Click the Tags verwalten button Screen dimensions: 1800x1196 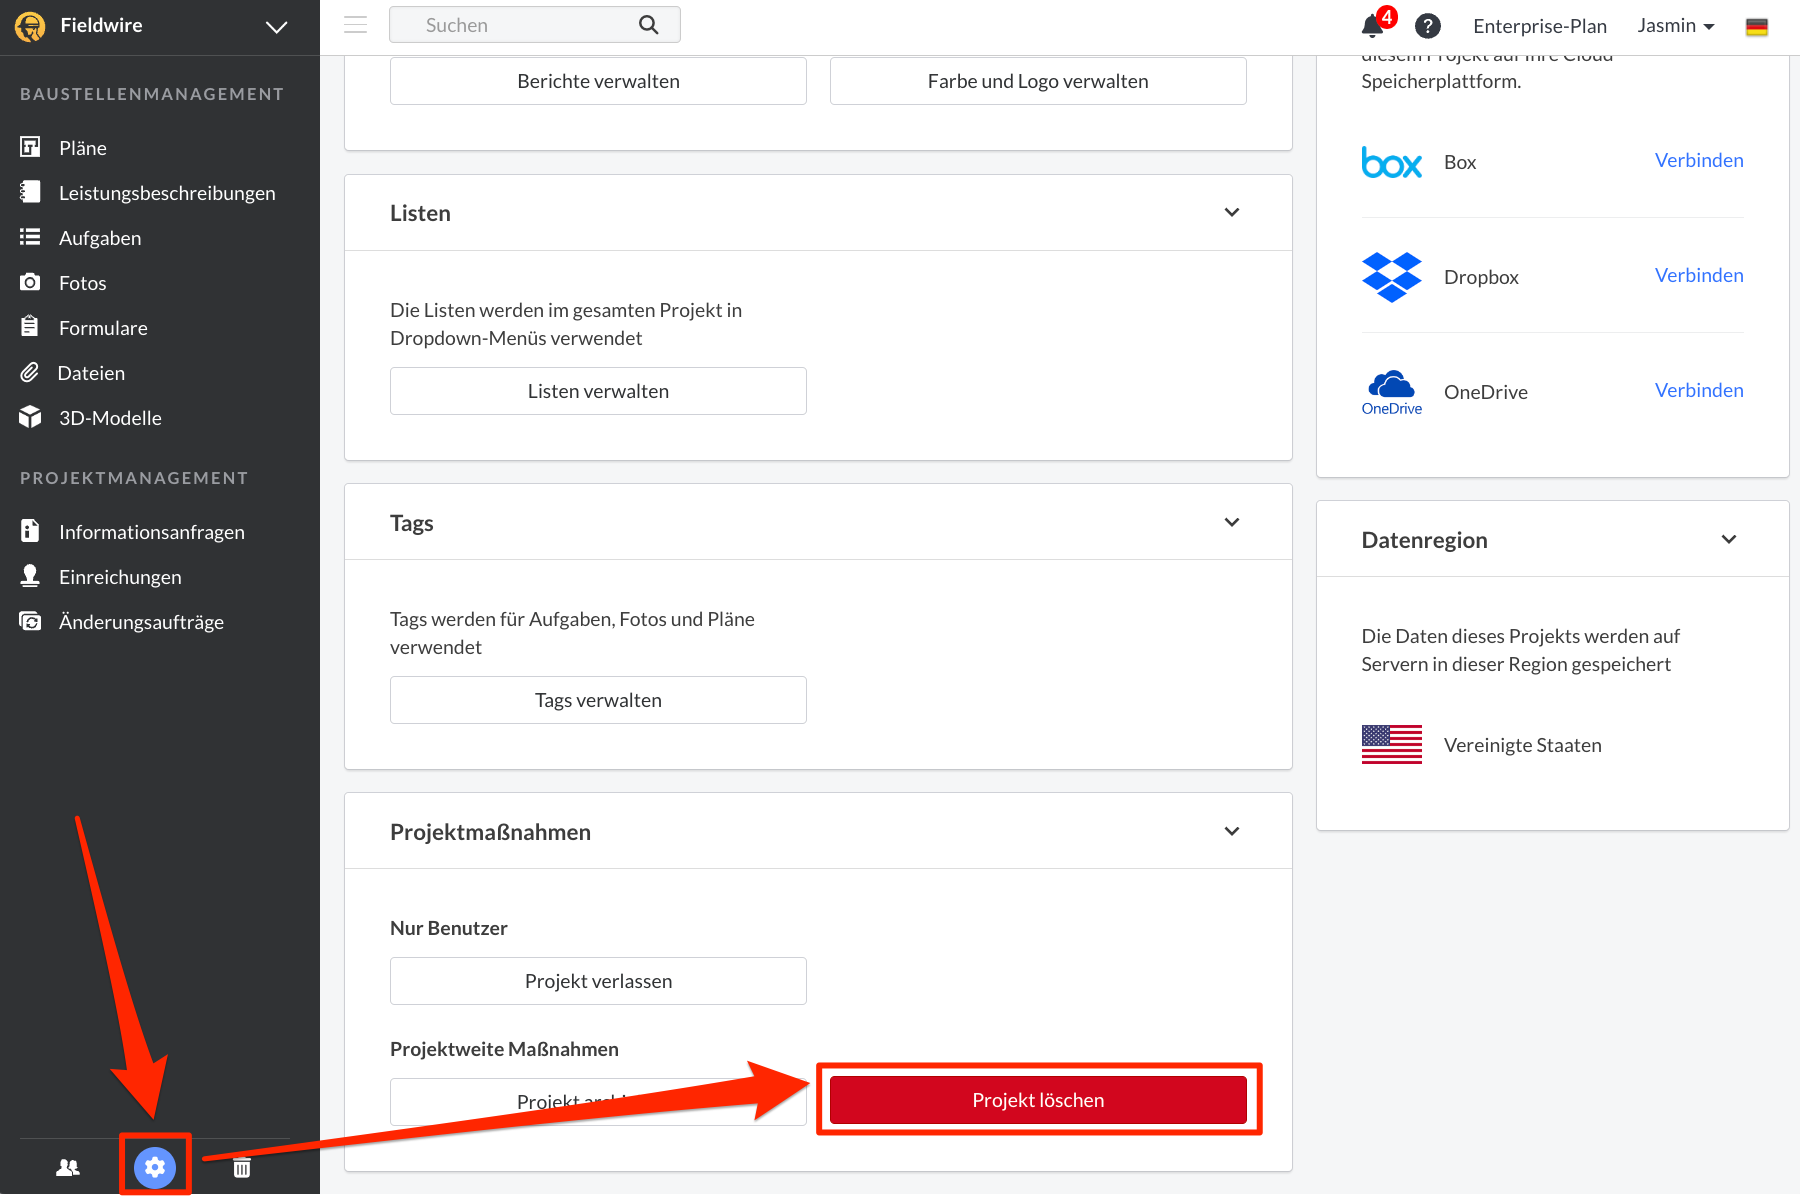(598, 700)
